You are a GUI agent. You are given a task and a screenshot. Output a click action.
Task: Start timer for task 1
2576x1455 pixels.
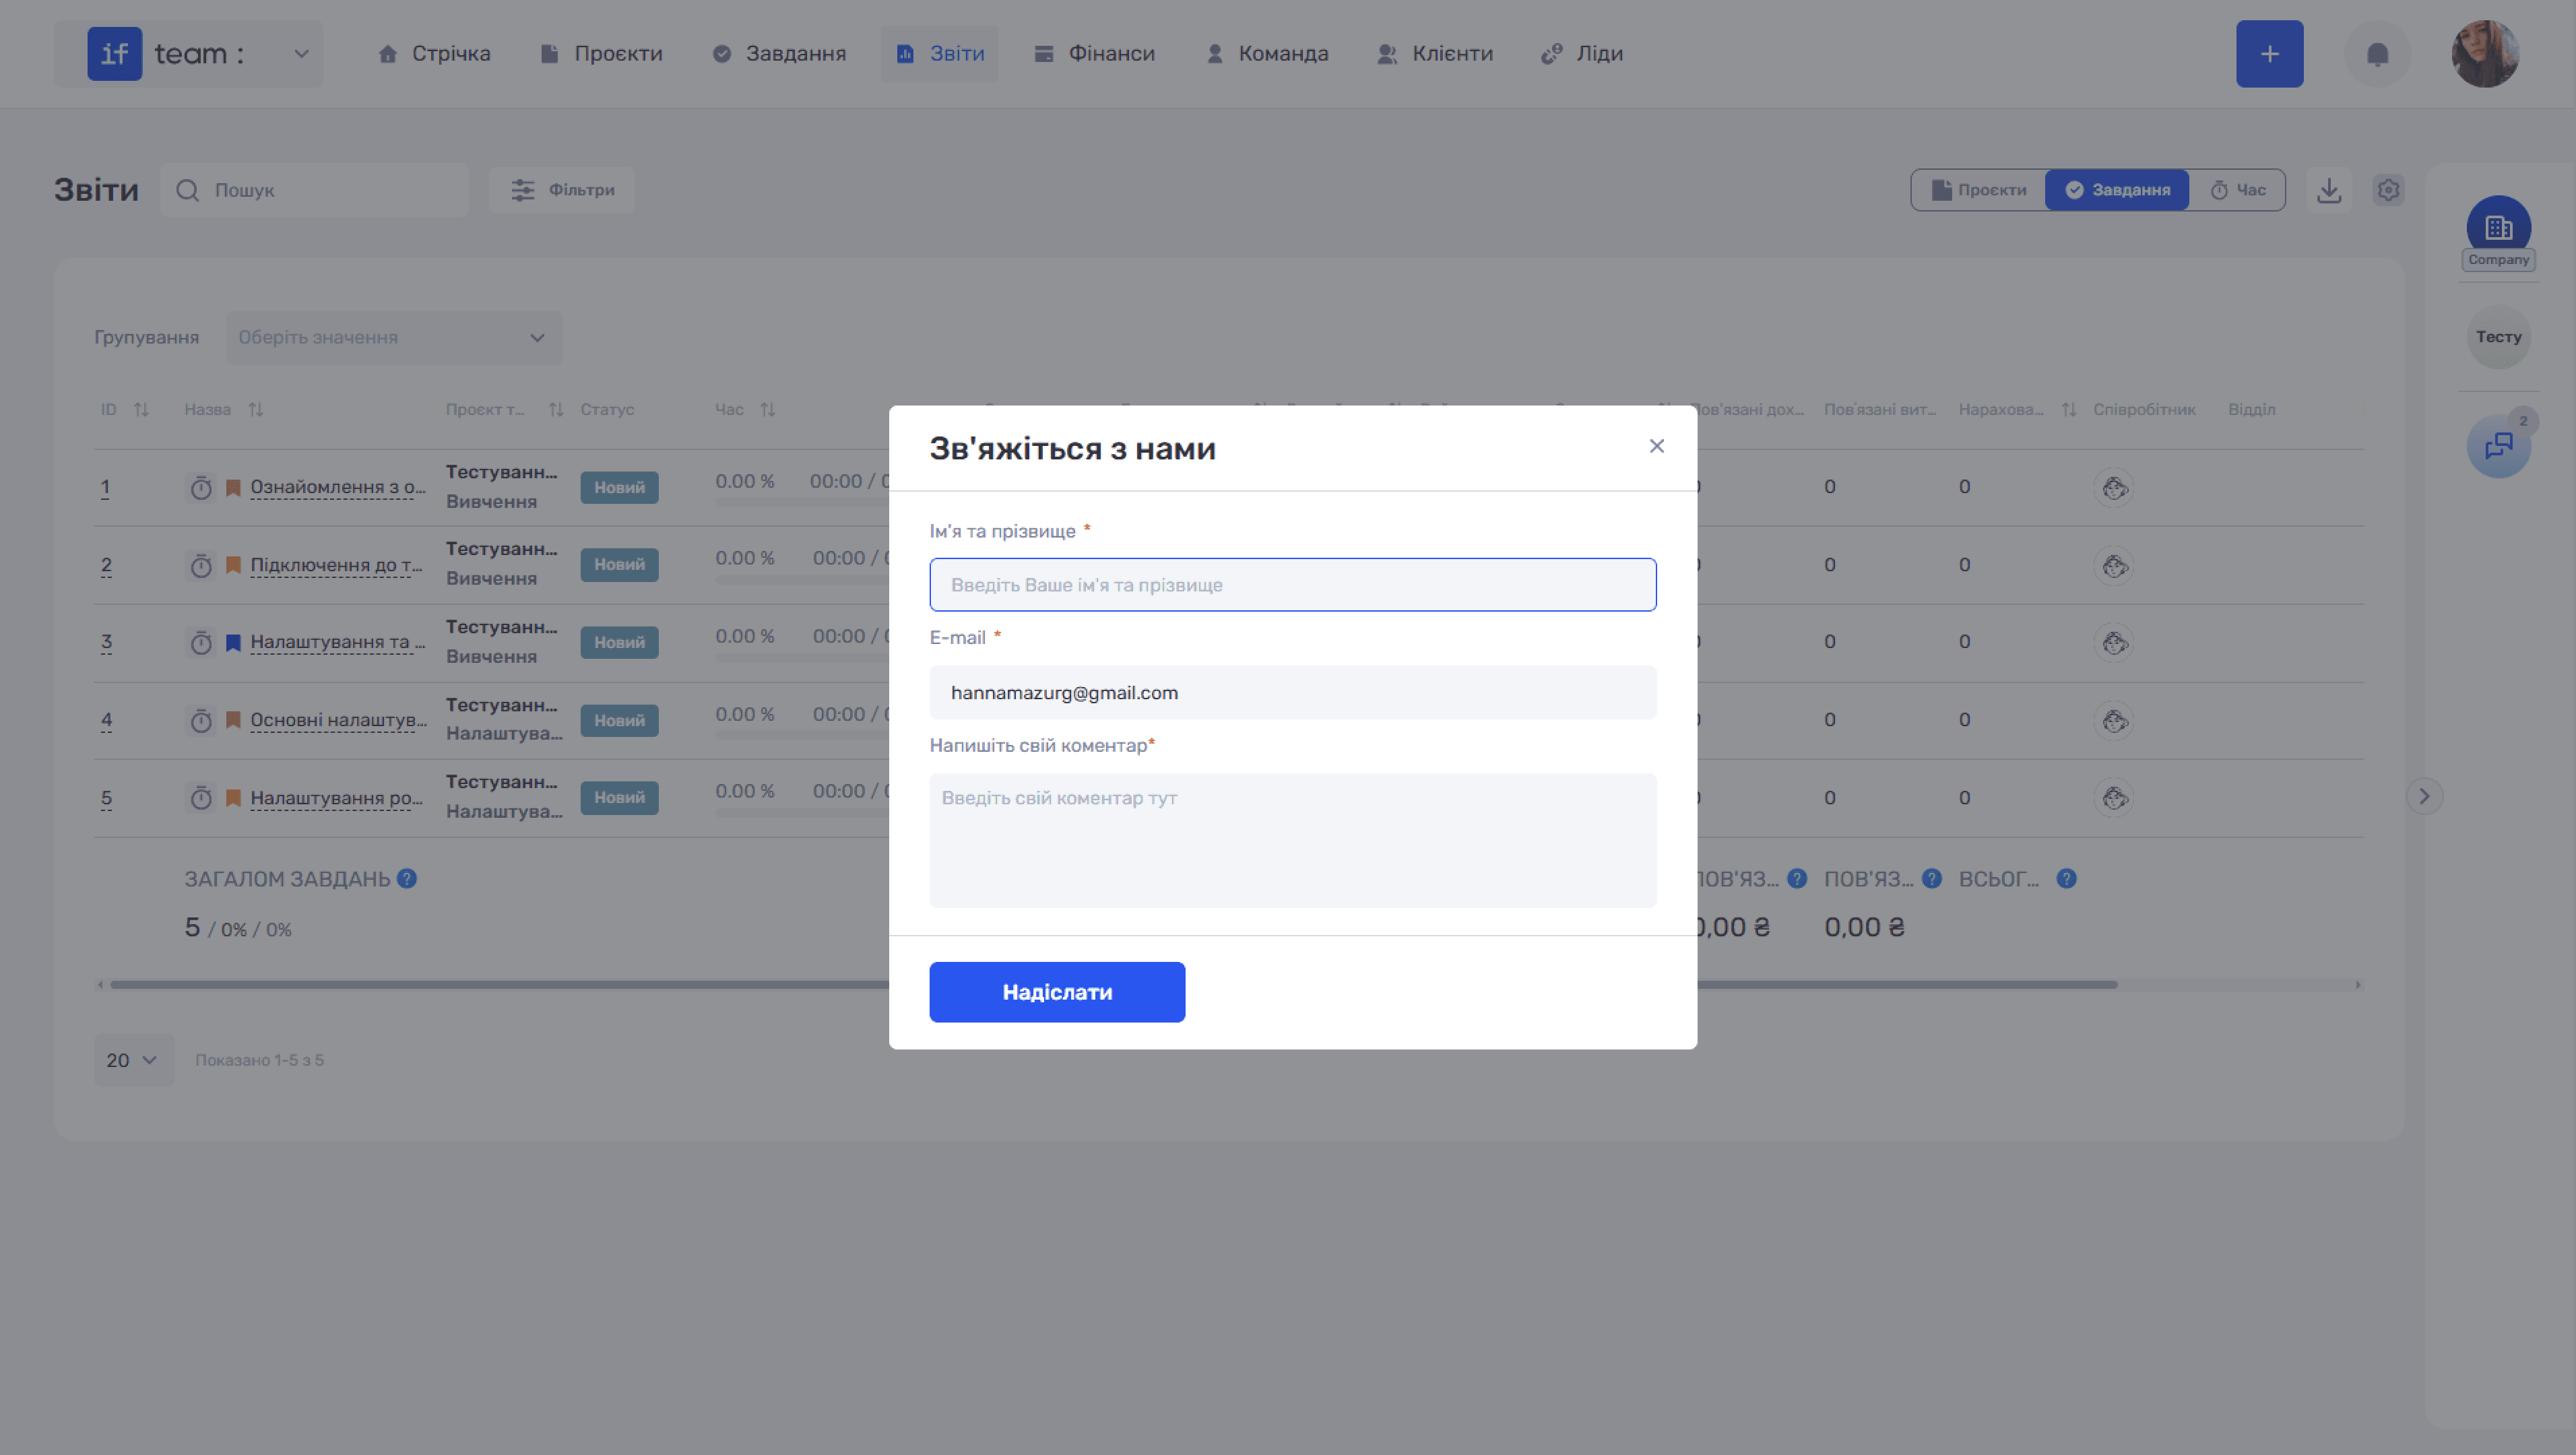click(201, 488)
